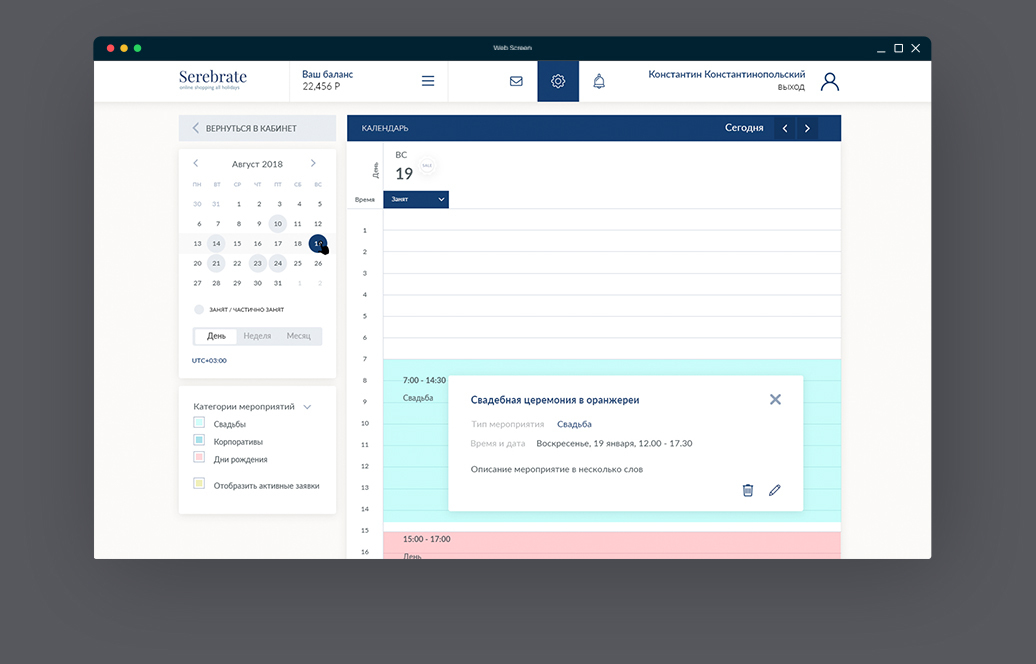1036x664 pixels.
Task: Click the user profile avatar icon
Action: tap(829, 82)
